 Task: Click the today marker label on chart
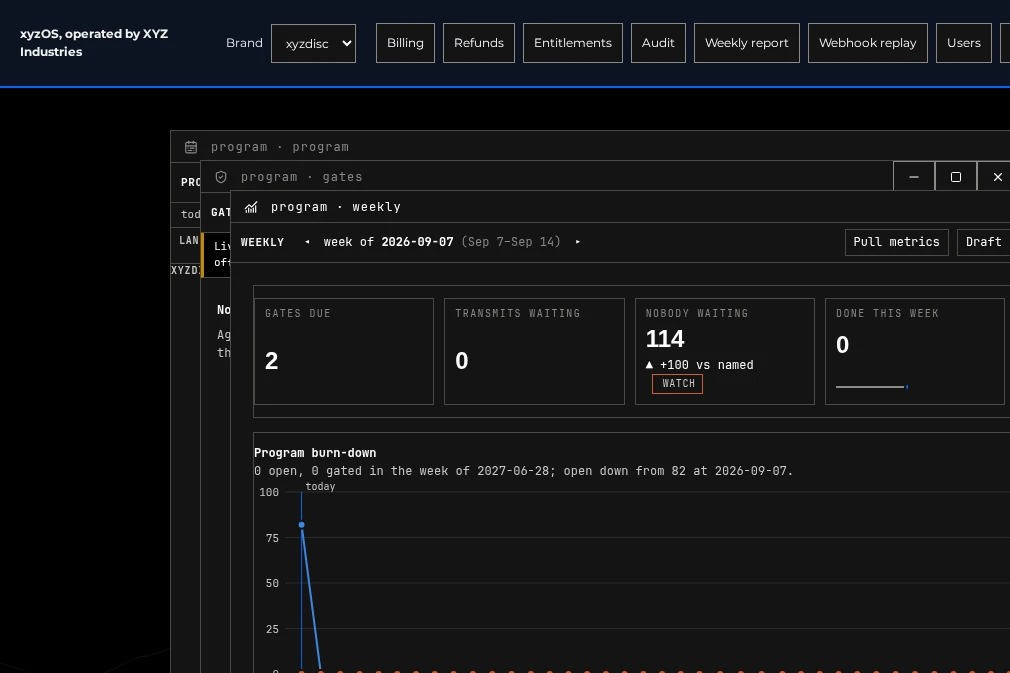pos(320,487)
